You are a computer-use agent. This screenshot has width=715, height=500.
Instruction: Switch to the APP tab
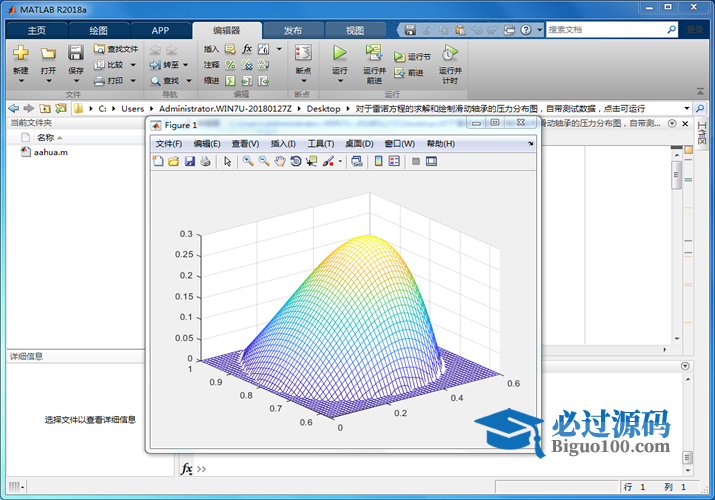[161, 30]
